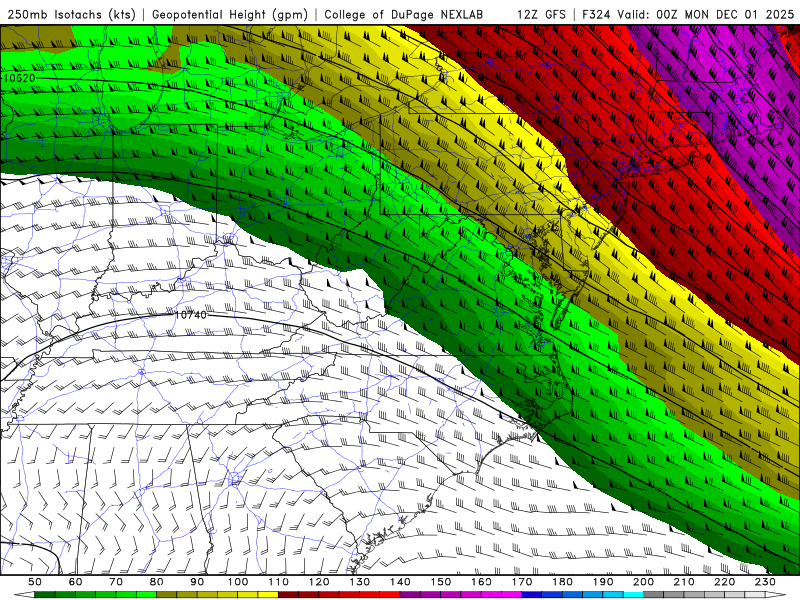Image resolution: width=800 pixels, height=600 pixels.
Task: Pick the cyan swatch just before 200
Action: pyautogui.click(x=633, y=595)
